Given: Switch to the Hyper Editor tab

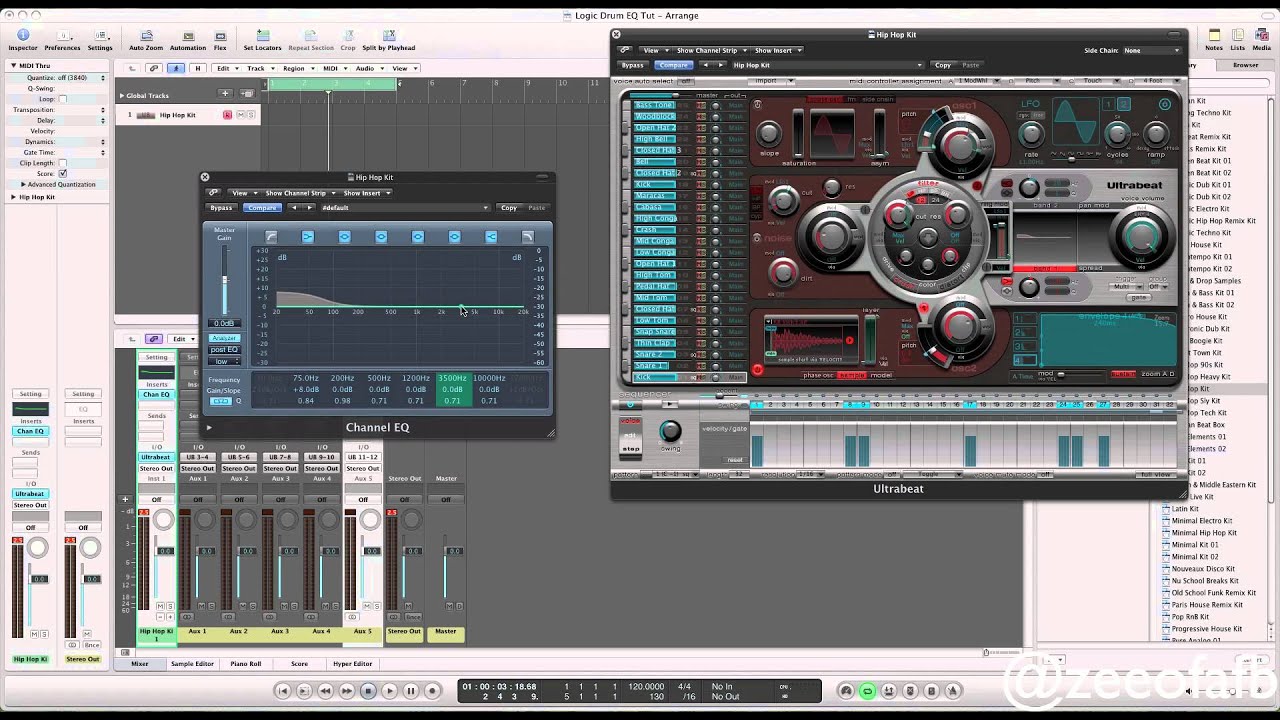Looking at the screenshot, I should [x=352, y=664].
